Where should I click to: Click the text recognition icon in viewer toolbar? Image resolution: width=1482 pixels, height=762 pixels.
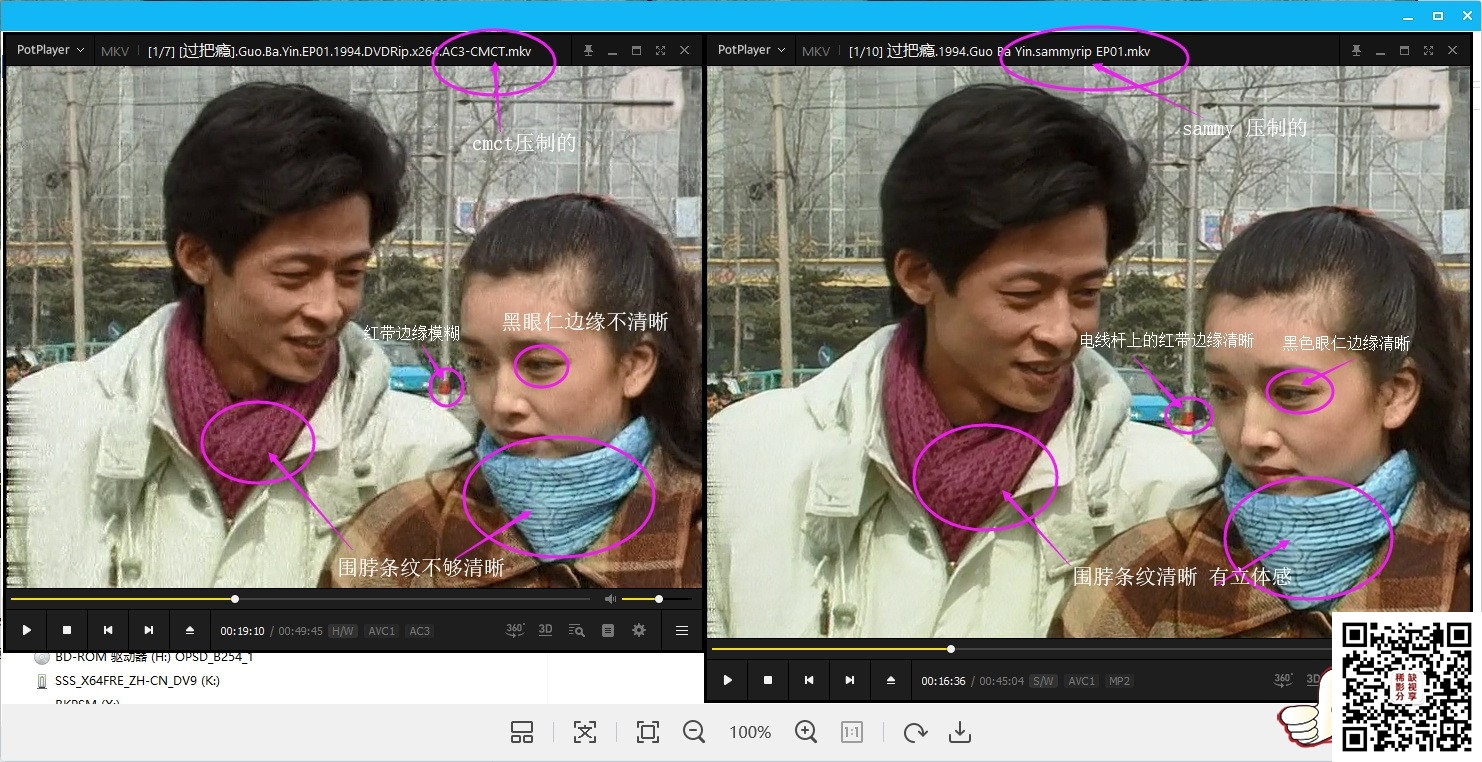[585, 732]
